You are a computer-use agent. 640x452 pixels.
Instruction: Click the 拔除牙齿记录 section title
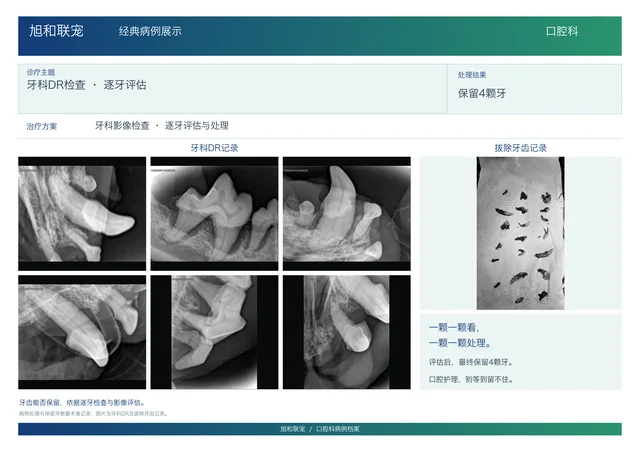click(520, 148)
